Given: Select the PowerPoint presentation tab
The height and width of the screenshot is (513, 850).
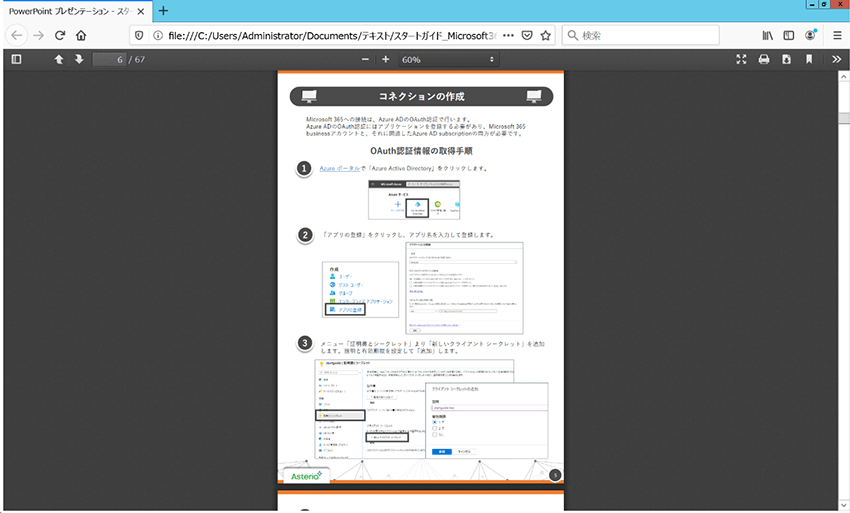Looking at the screenshot, I should (78, 11).
